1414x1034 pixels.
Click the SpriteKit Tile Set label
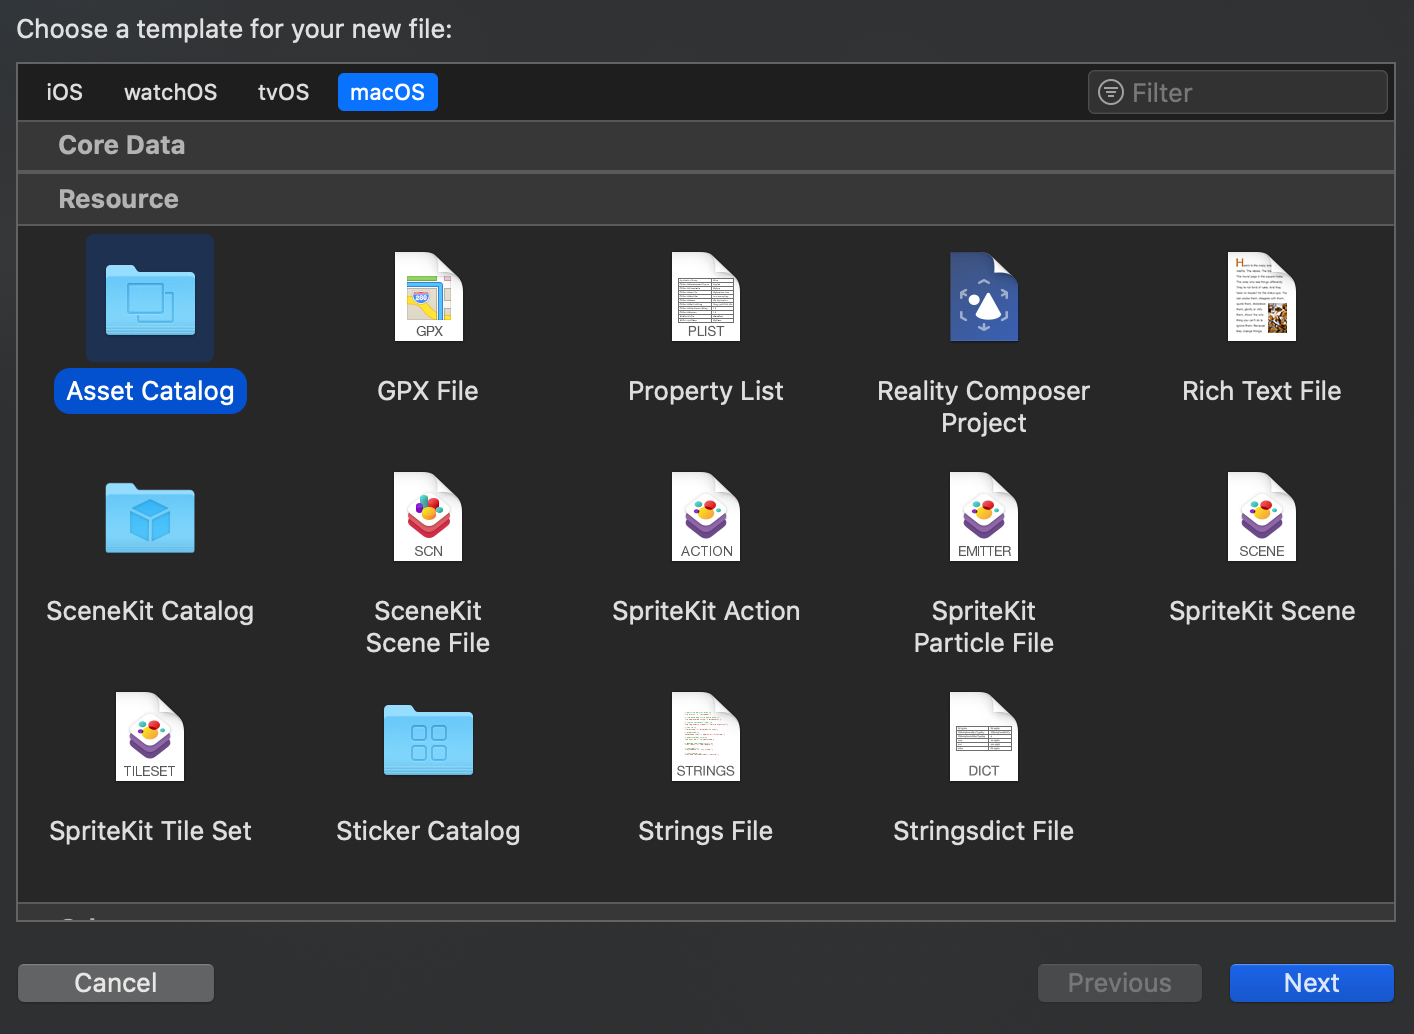[150, 831]
